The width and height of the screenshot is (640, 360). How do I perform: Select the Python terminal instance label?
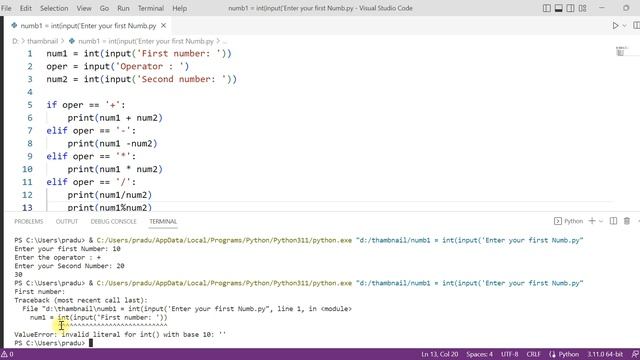[x=569, y=221]
